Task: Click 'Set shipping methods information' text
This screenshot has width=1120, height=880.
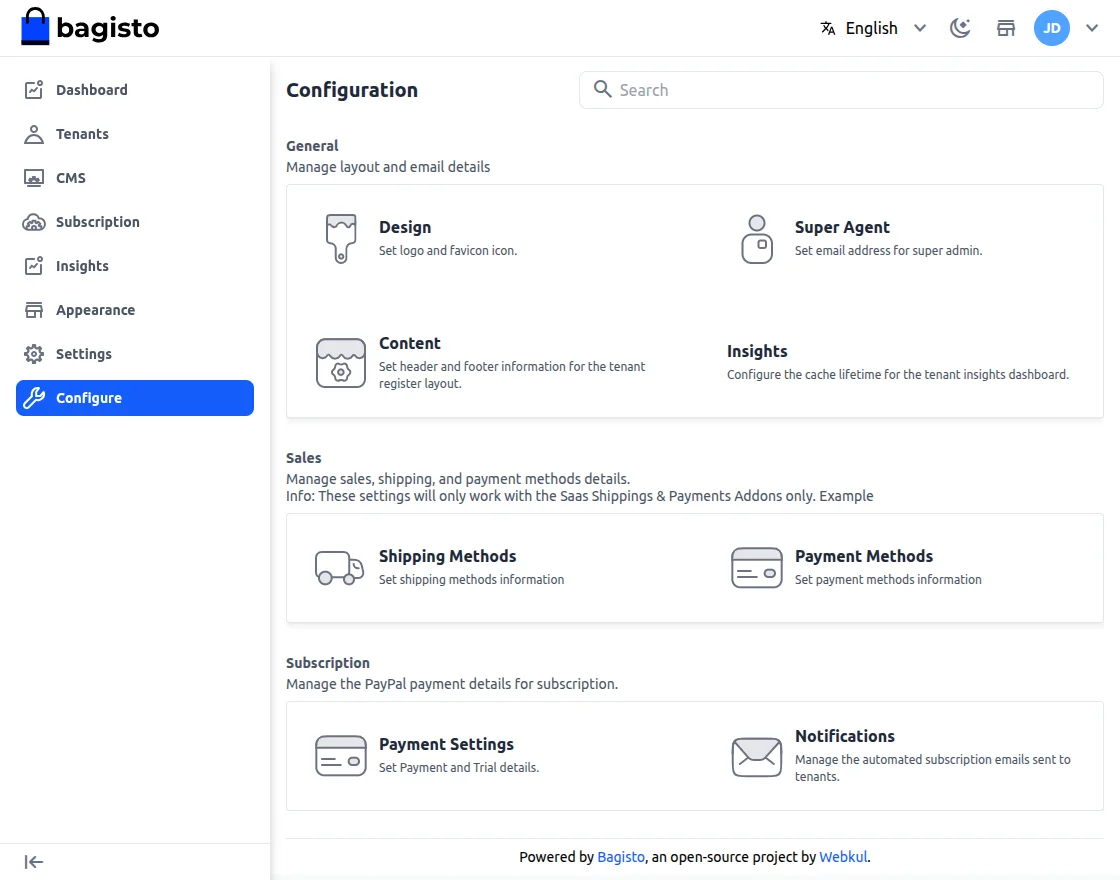Action: click(471, 579)
